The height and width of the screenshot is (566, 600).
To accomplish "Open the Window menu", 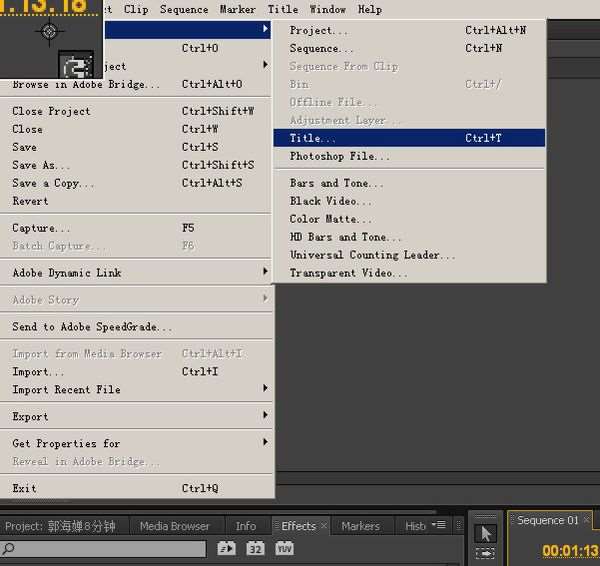I will tap(328, 9).
